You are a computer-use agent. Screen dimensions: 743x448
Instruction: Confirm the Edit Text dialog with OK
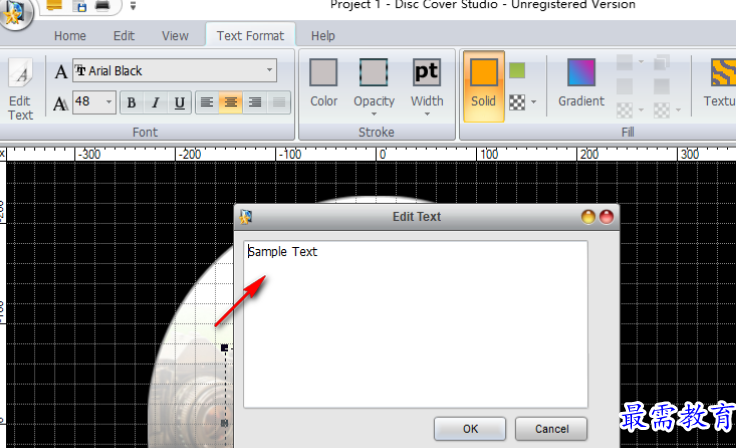coord(470,429)
